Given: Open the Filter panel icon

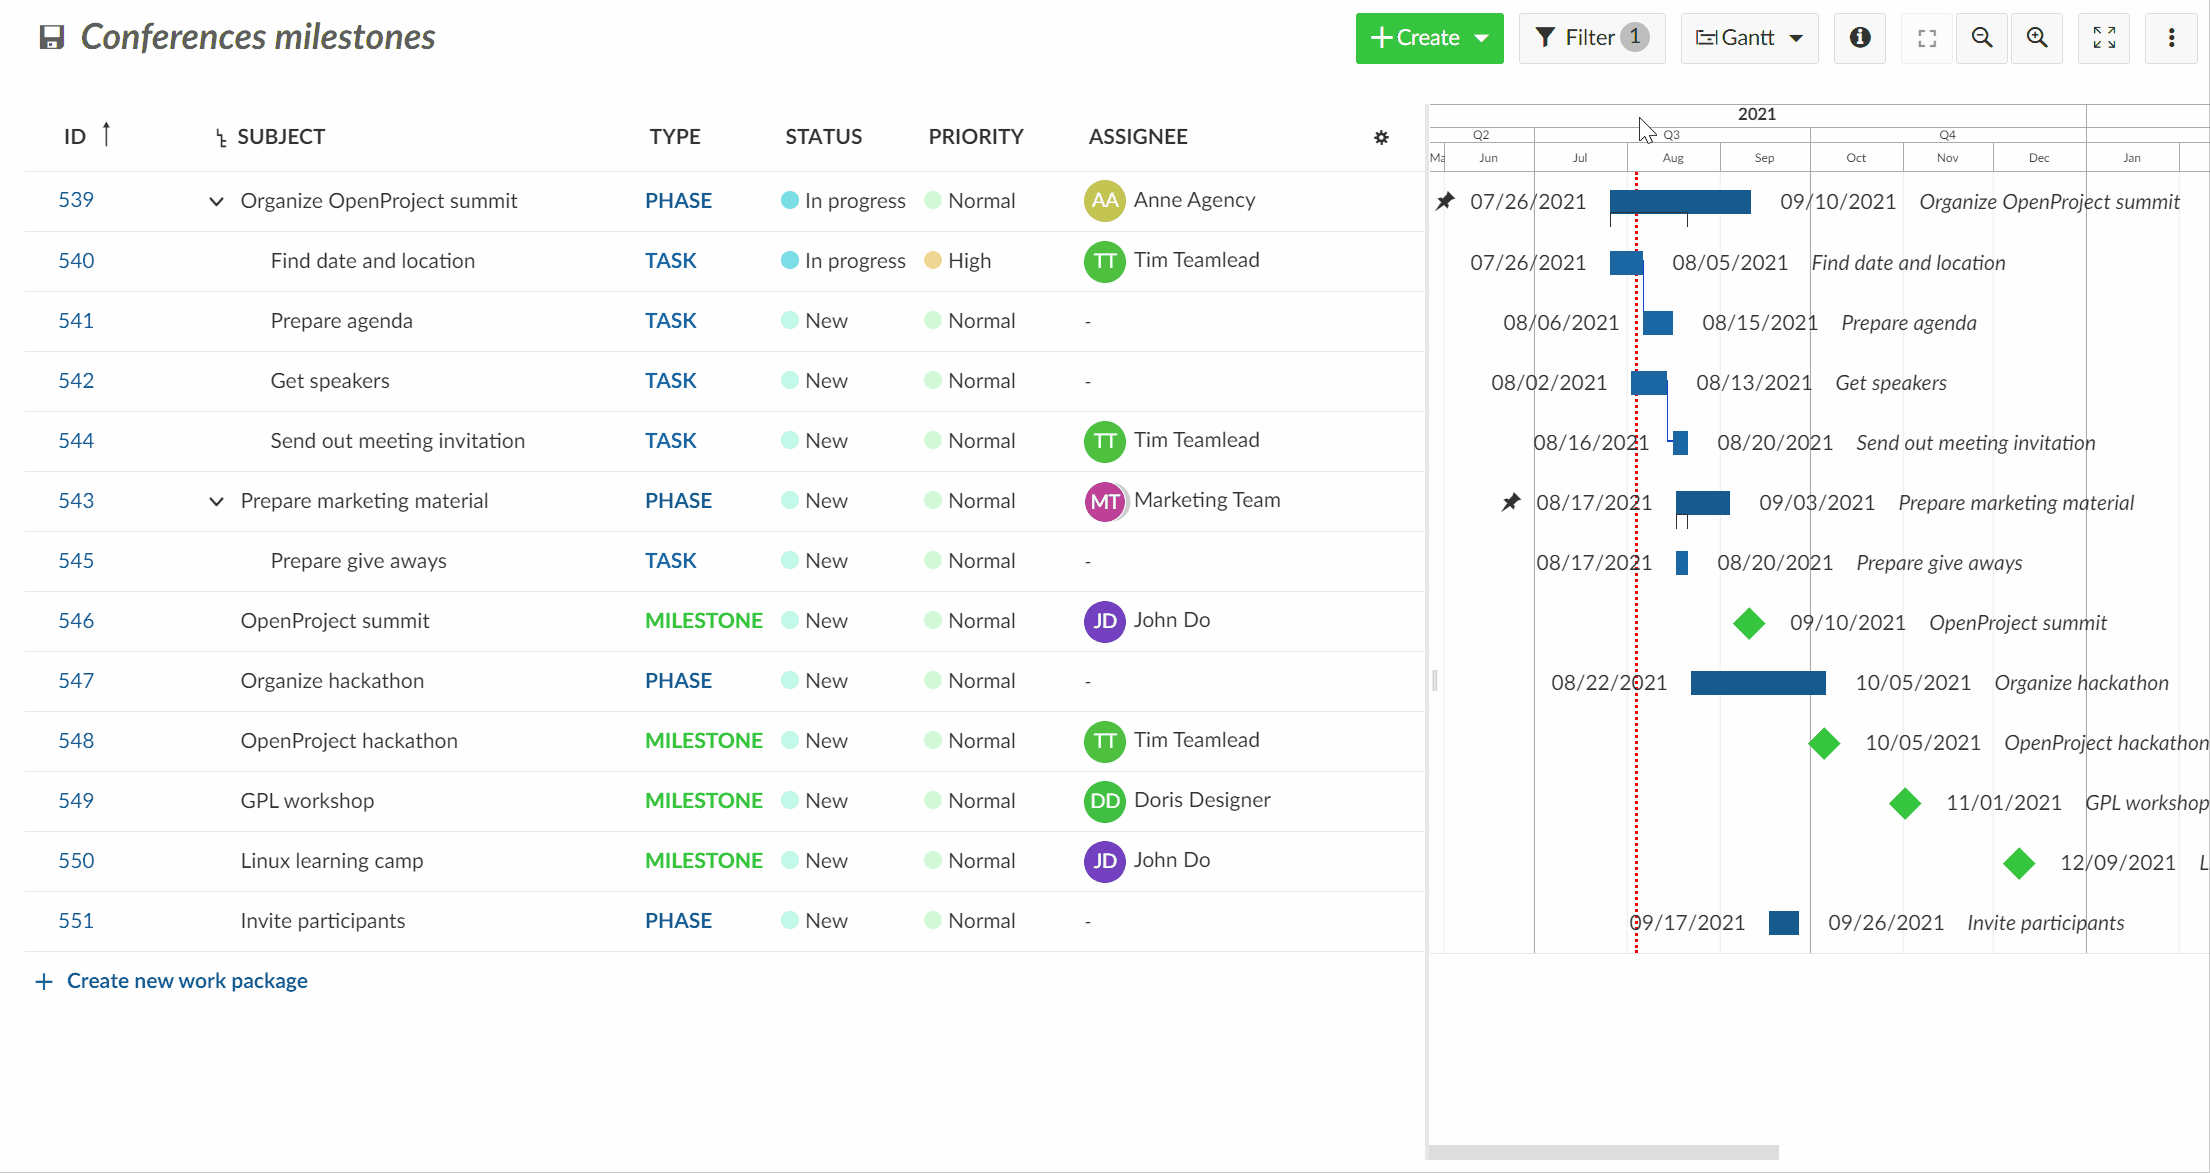Looking at the screenshot, I should pos(1592,38).
